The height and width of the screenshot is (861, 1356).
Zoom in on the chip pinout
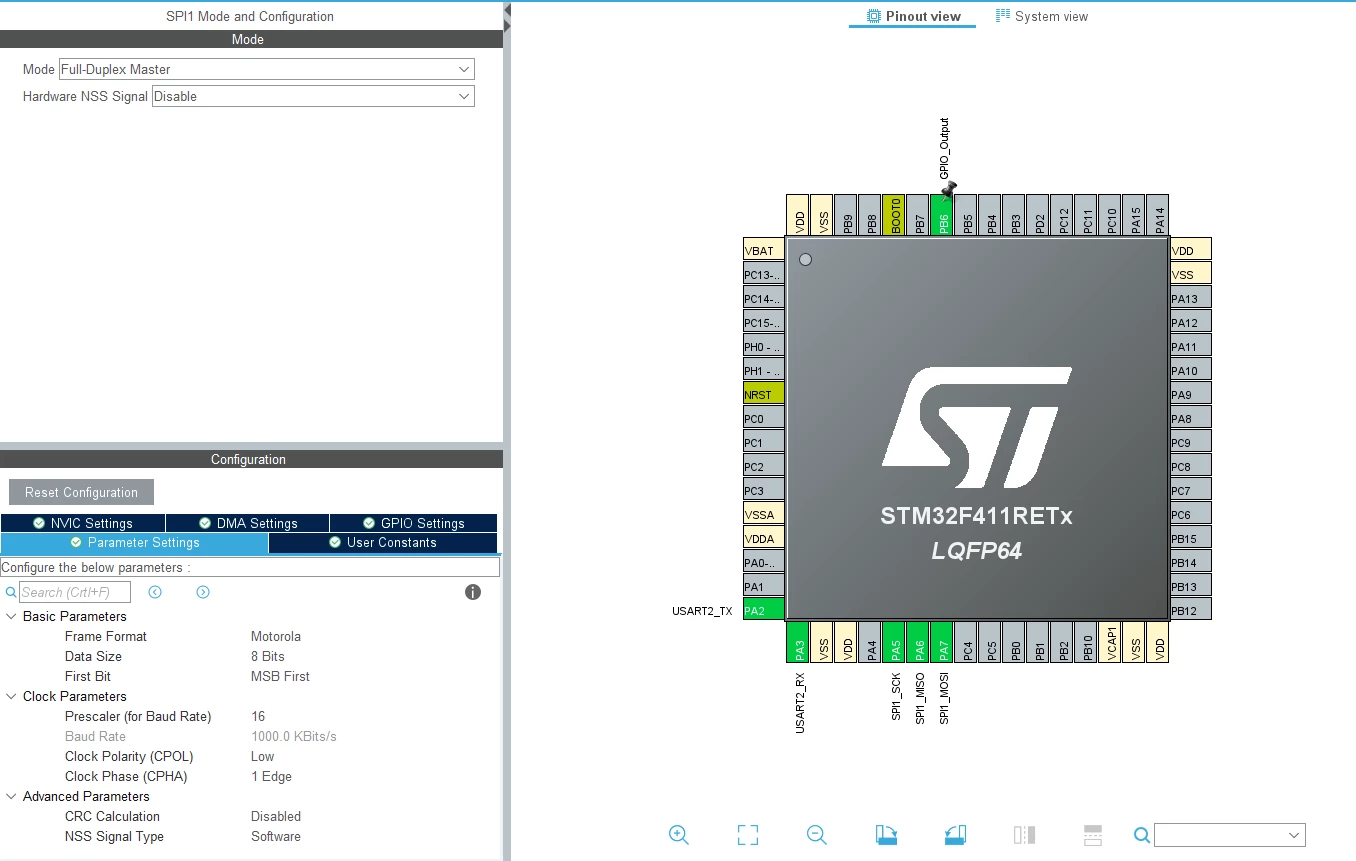[x=679, y=835]
